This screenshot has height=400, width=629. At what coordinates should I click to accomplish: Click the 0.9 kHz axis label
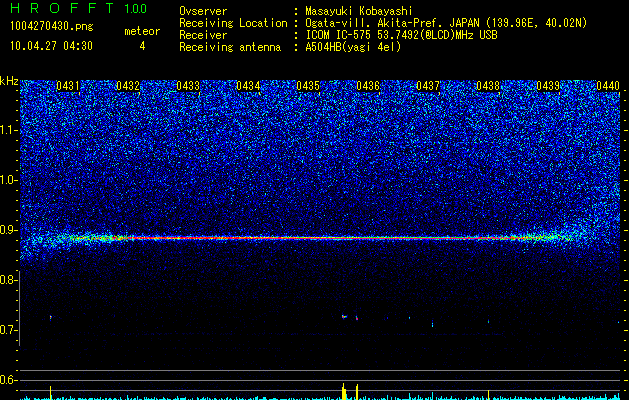click(x=7, y=230)
